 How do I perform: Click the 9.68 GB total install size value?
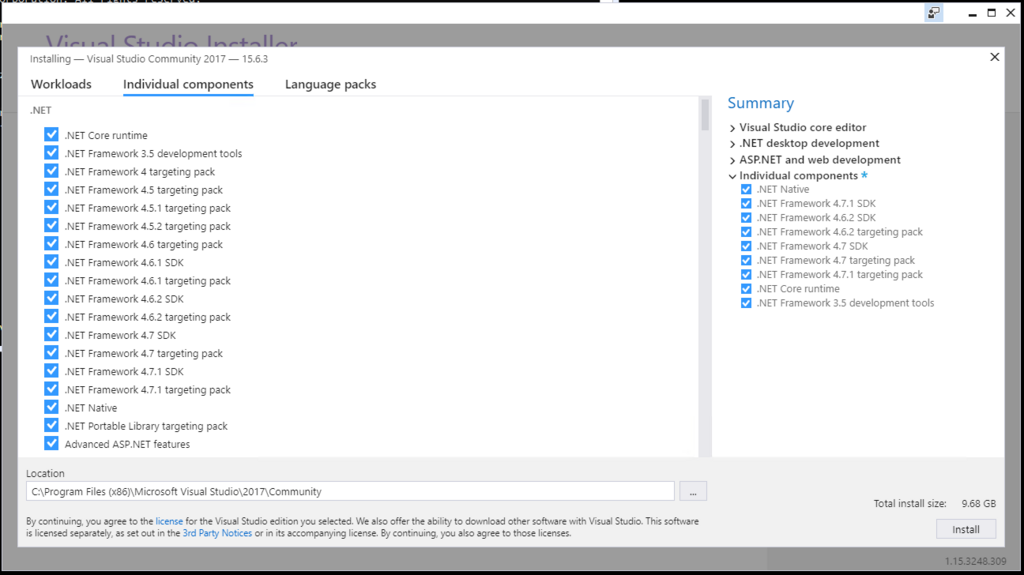[978, 504]
